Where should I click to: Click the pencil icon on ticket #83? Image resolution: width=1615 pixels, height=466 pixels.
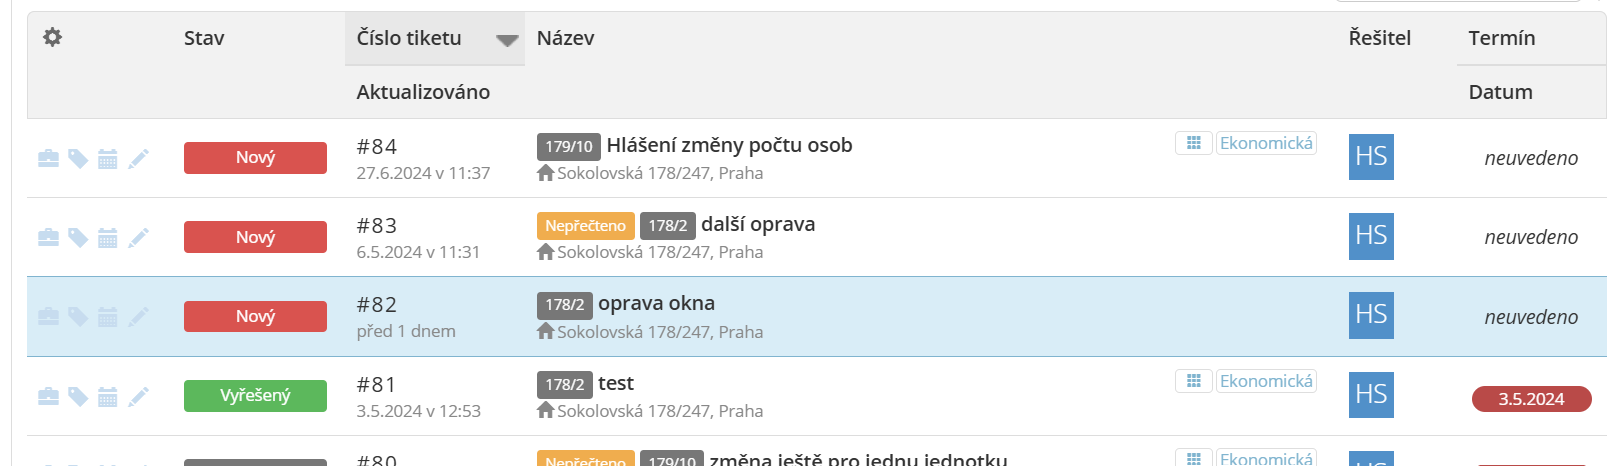138,237
